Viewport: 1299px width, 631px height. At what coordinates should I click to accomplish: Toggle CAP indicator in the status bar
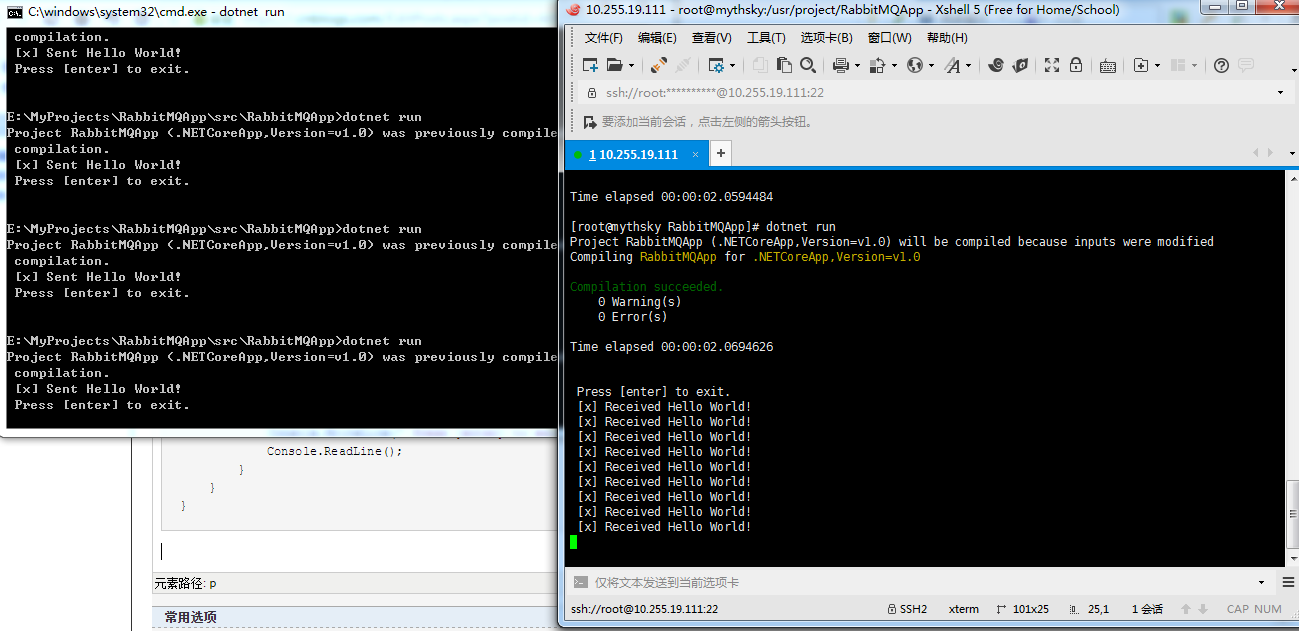click(x=1237, y=608)
